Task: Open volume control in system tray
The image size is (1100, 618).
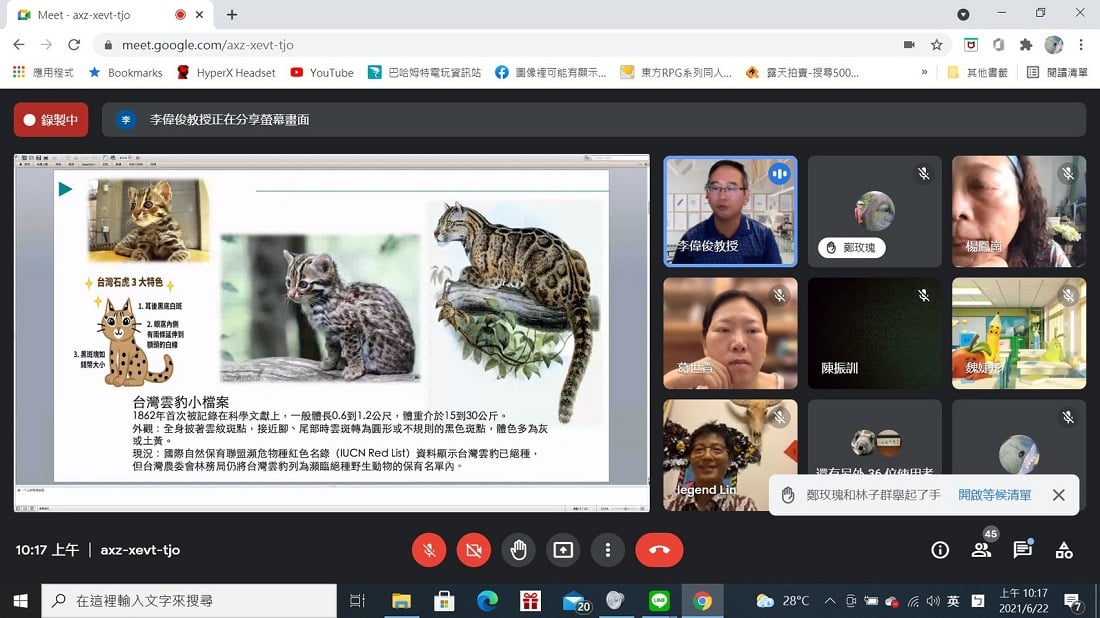Action: (x=933, y=601)
